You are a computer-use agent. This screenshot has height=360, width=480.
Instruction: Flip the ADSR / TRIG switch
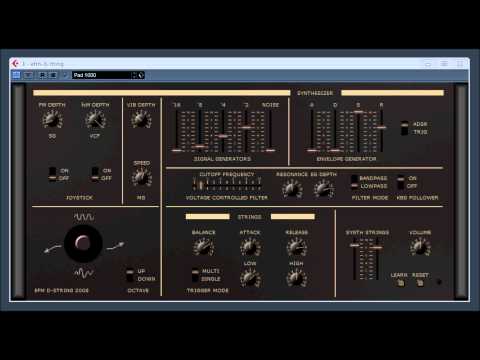click(x=404, y=128)
